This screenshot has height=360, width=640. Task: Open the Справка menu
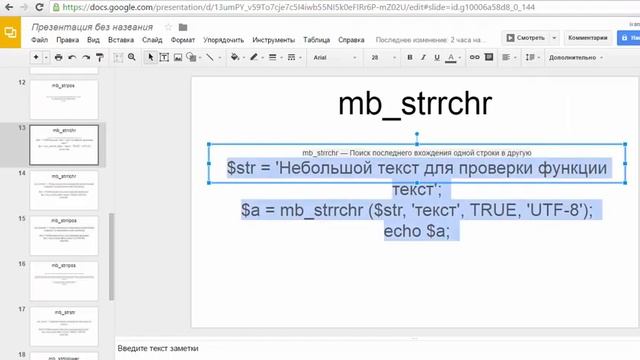[x=351, y=40]
